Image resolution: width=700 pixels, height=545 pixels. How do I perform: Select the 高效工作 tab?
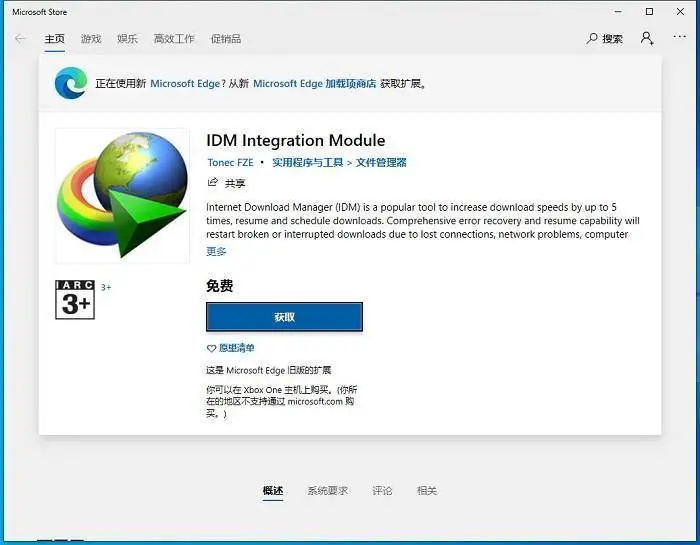pos(174,39)
